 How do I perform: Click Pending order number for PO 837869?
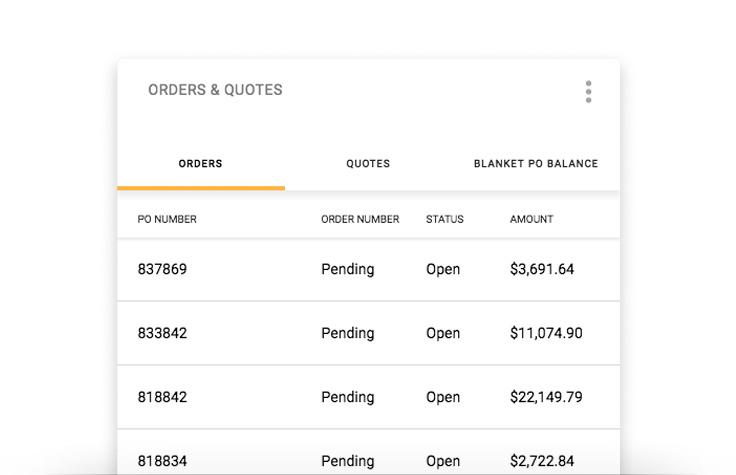click(x=347, y=269)
